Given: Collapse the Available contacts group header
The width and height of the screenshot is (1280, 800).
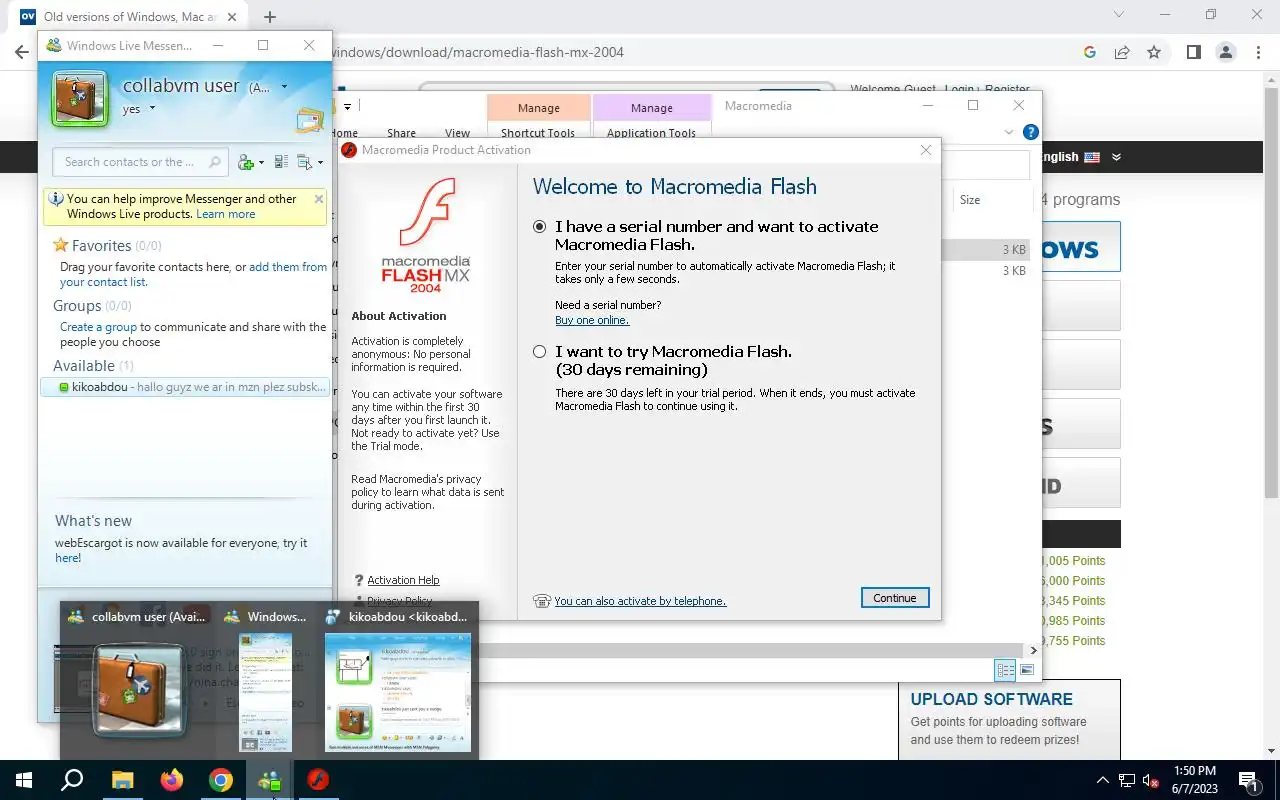Looking at the screenshot, I should (93, 366).
